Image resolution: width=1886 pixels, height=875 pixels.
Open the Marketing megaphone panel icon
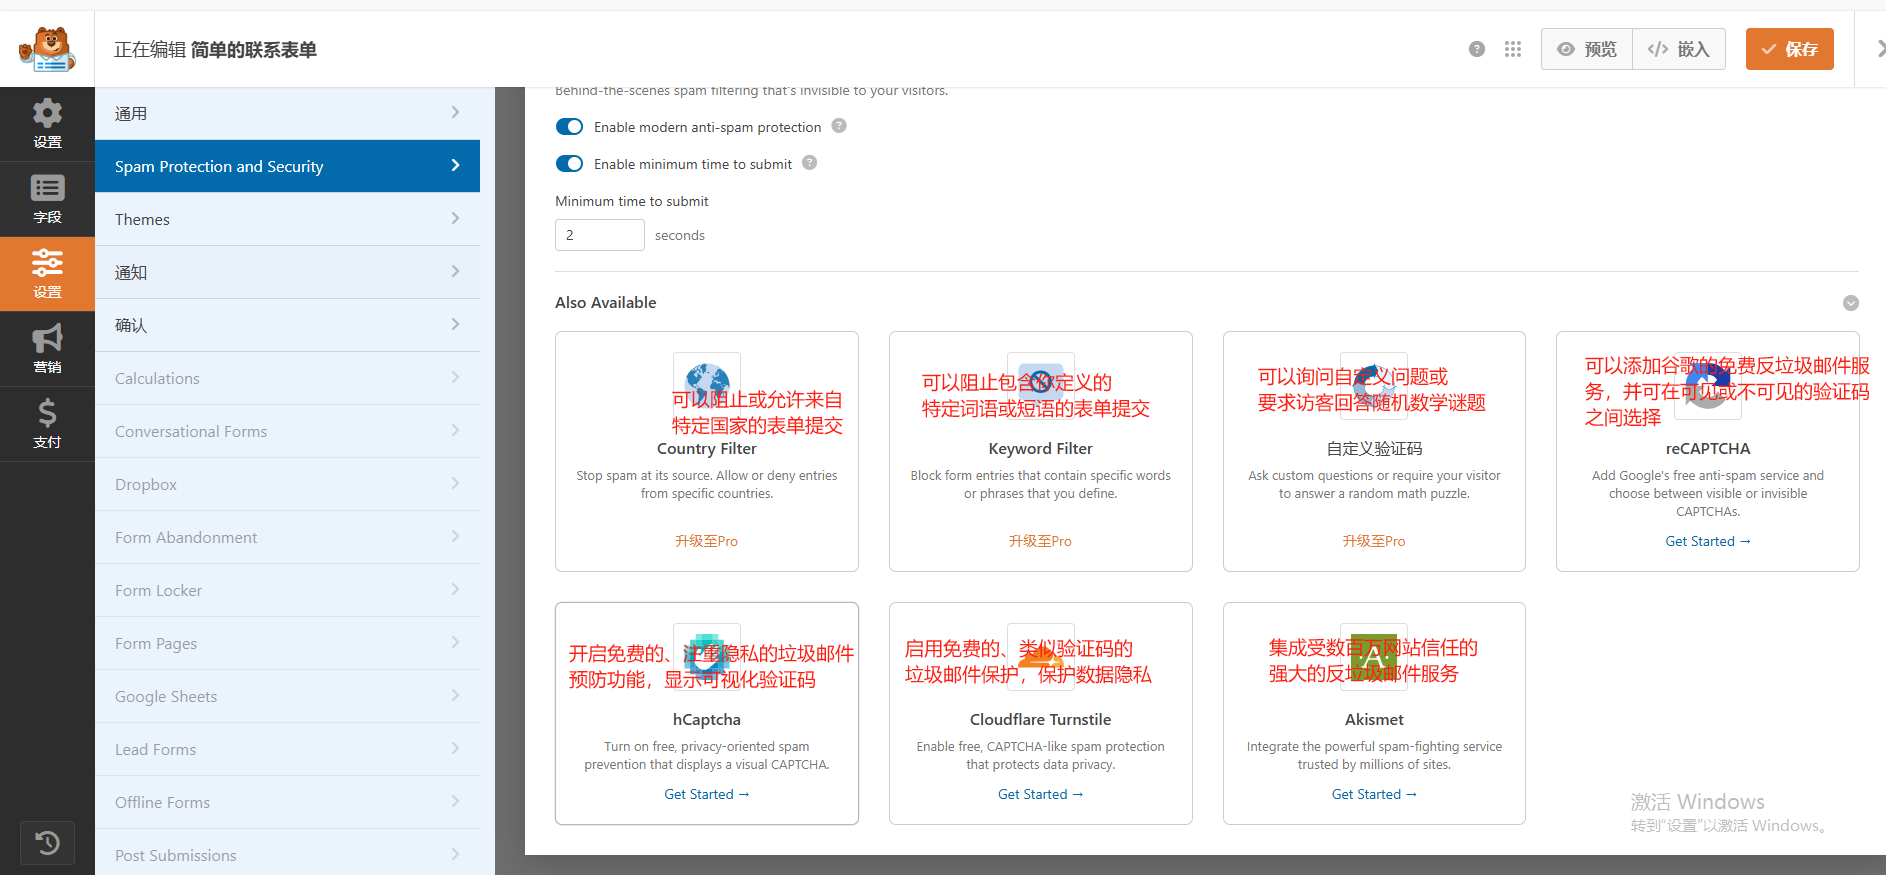[x=47, y=349]
